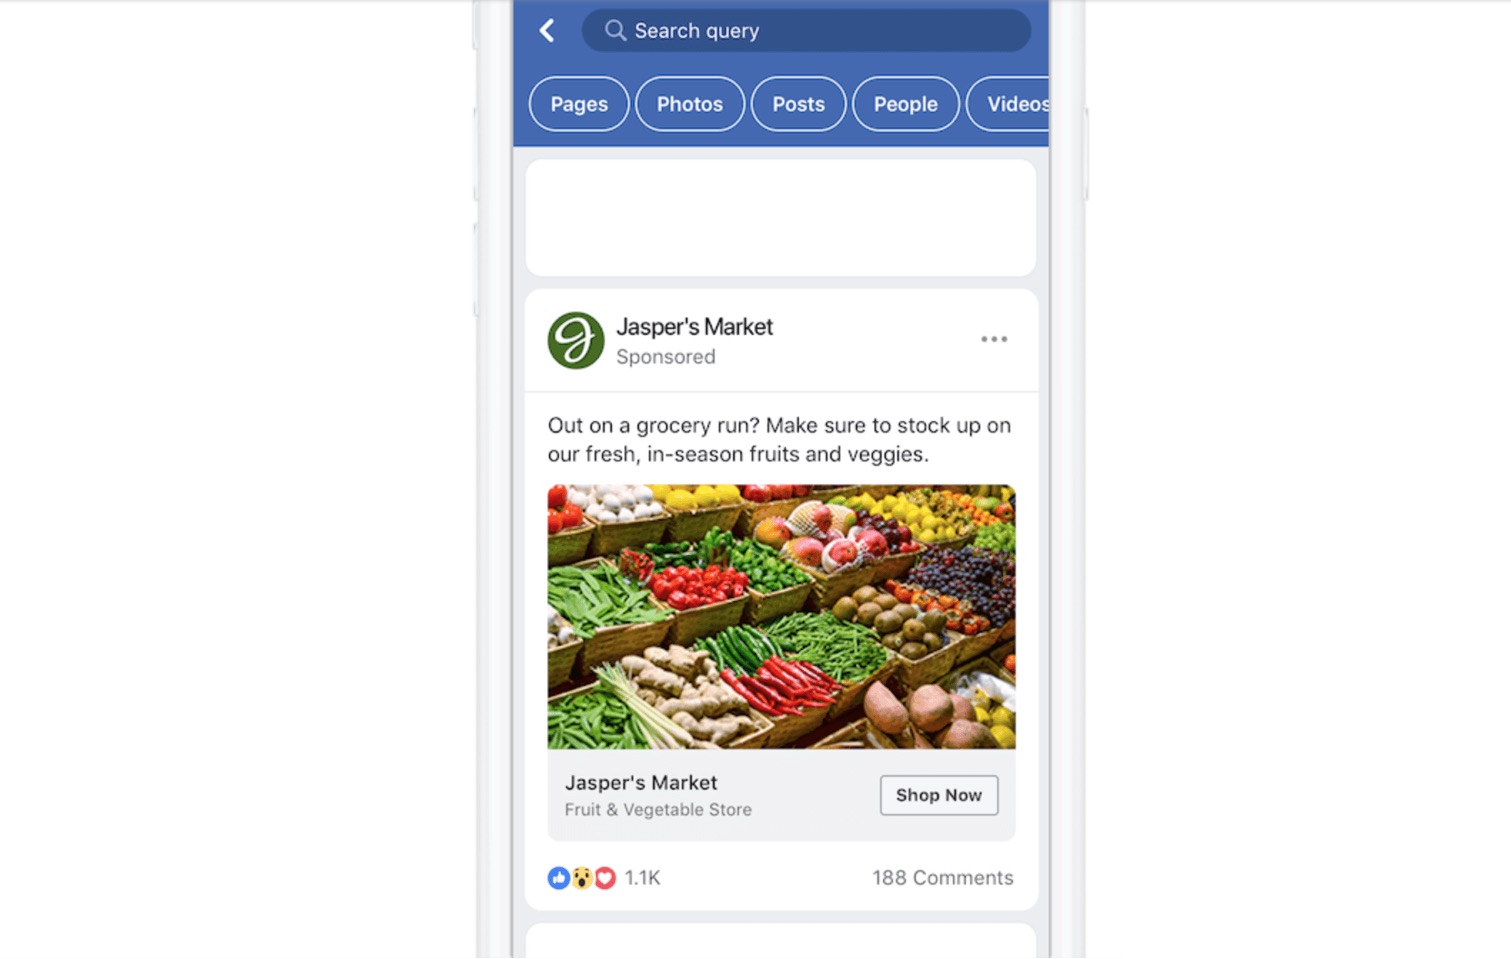Click the magnifying glass search icon
This screenshot has width=1511, height=959.
pyautogui.click(x=615, y=31)
